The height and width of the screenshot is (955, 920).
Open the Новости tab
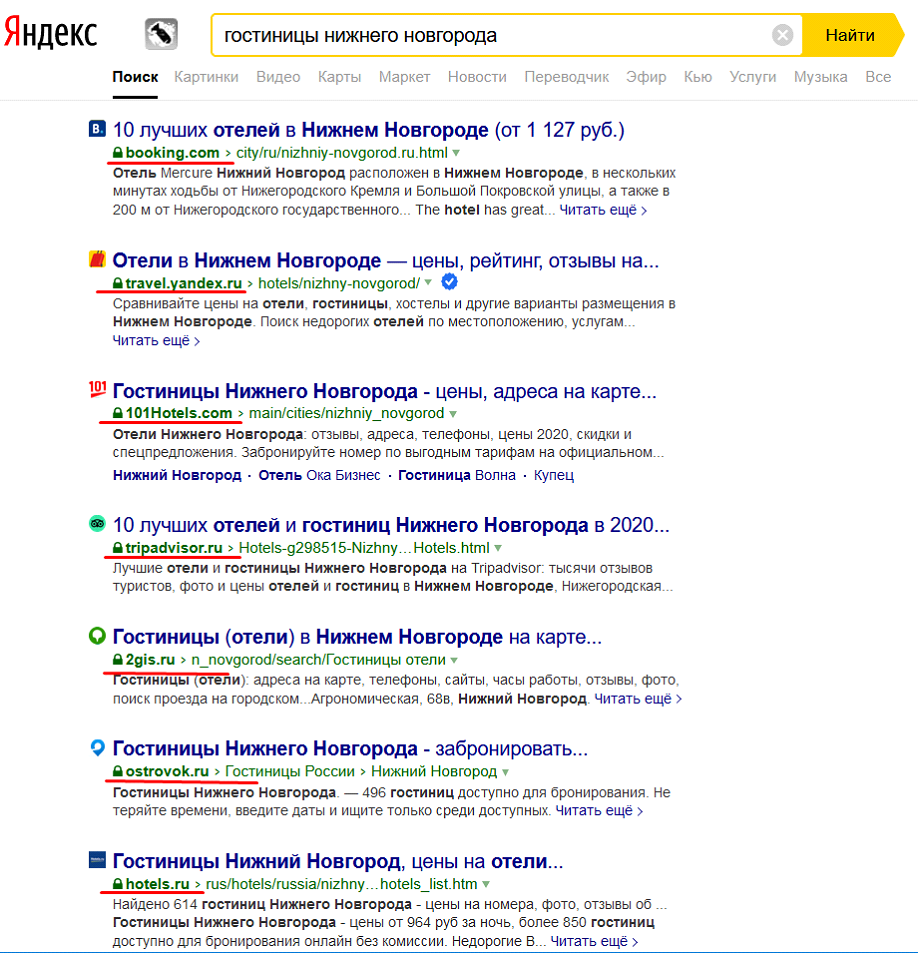477,77
